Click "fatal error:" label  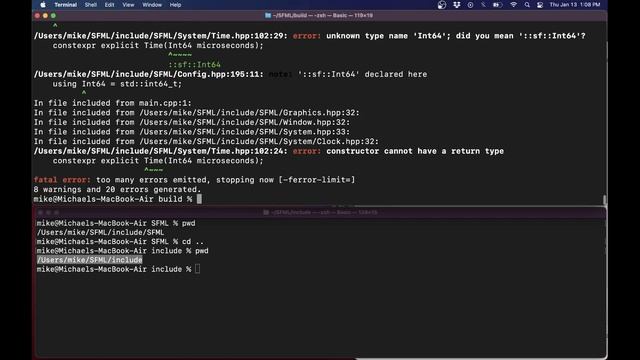tap(62, 180)
